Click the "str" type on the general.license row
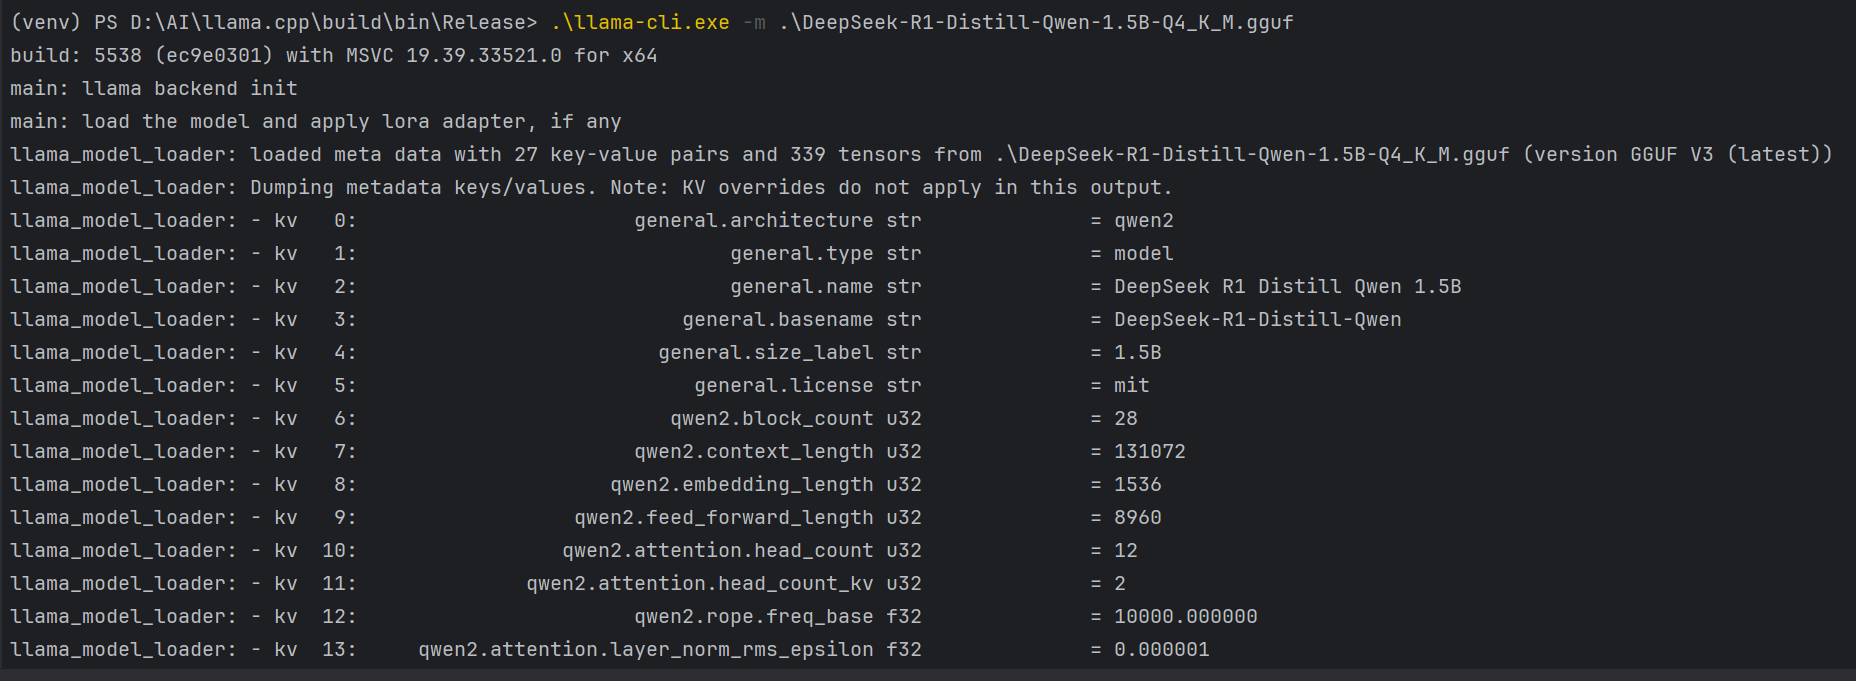This screenshot has height=681, width=1856. [x=904, y=385]
